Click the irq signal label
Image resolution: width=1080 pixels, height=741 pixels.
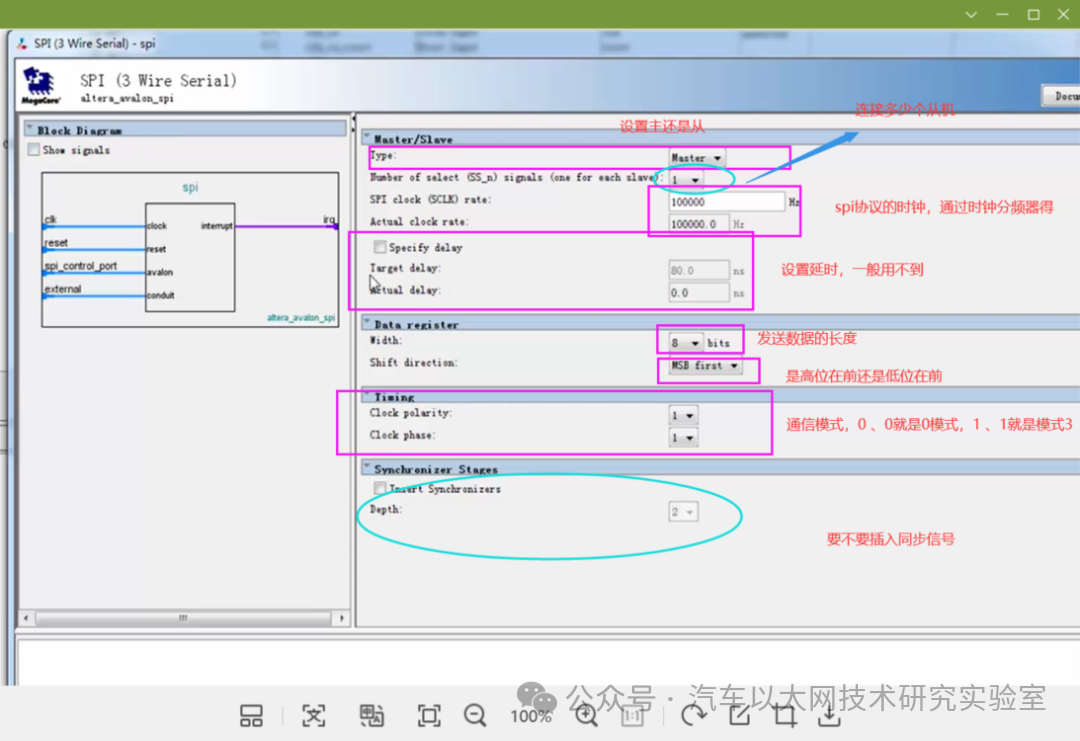pyautogui.click(x=329, y=219)
